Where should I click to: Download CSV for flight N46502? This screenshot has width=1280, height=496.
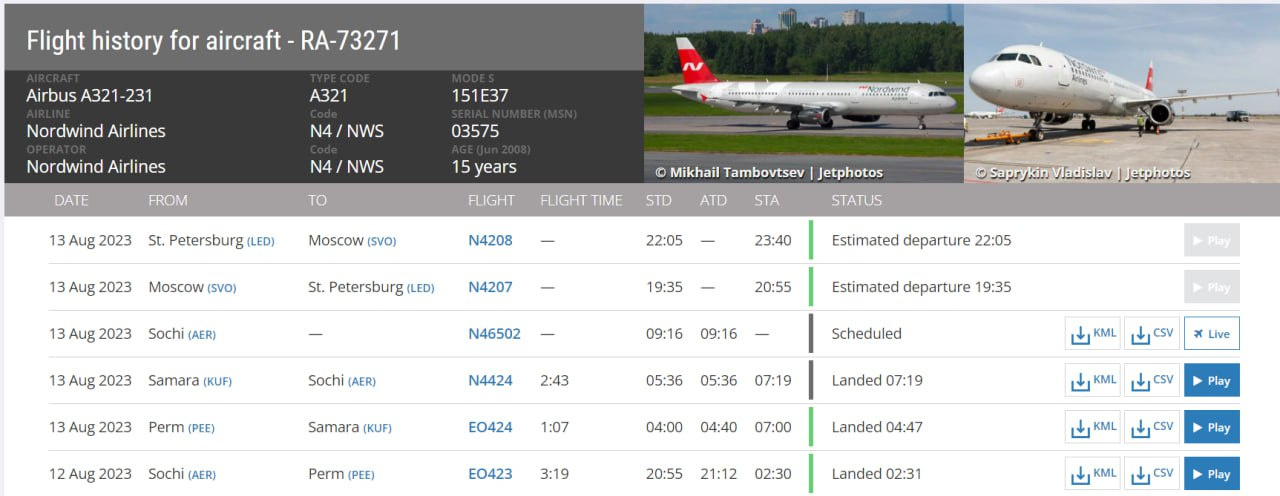pos(1151,333)
